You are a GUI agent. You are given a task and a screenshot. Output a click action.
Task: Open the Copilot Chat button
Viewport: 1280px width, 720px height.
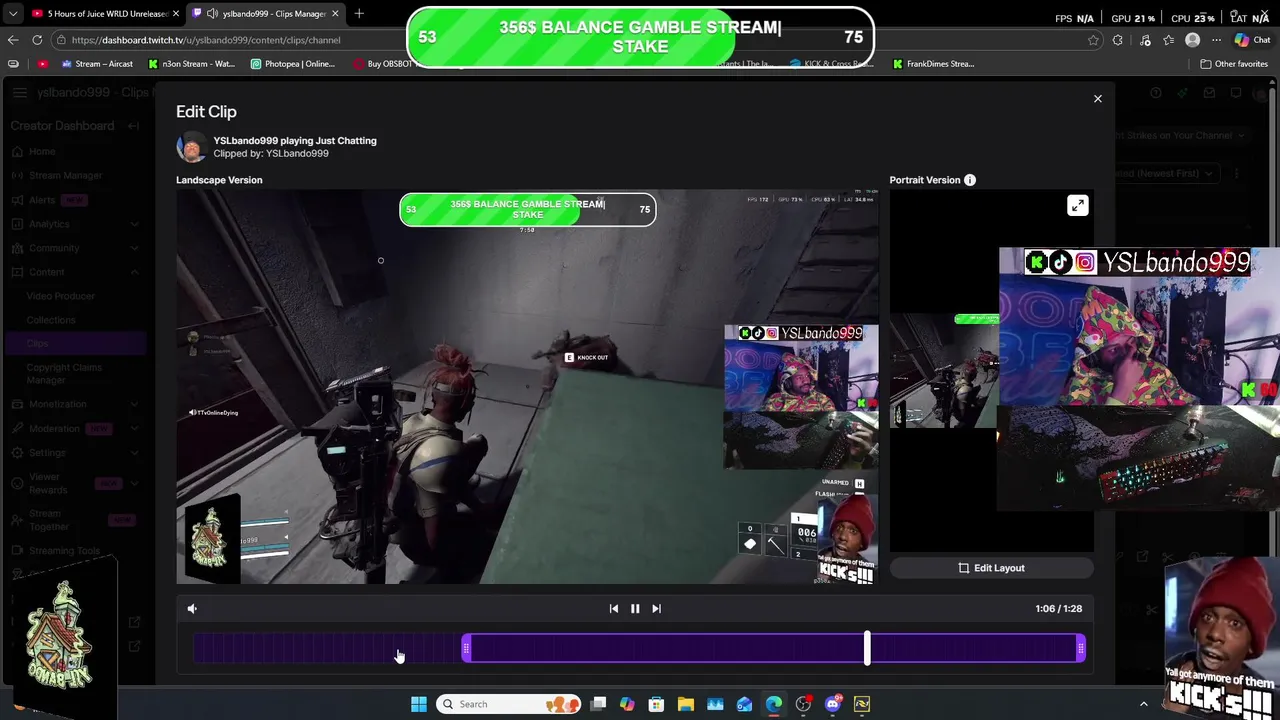pos(1252,40)
